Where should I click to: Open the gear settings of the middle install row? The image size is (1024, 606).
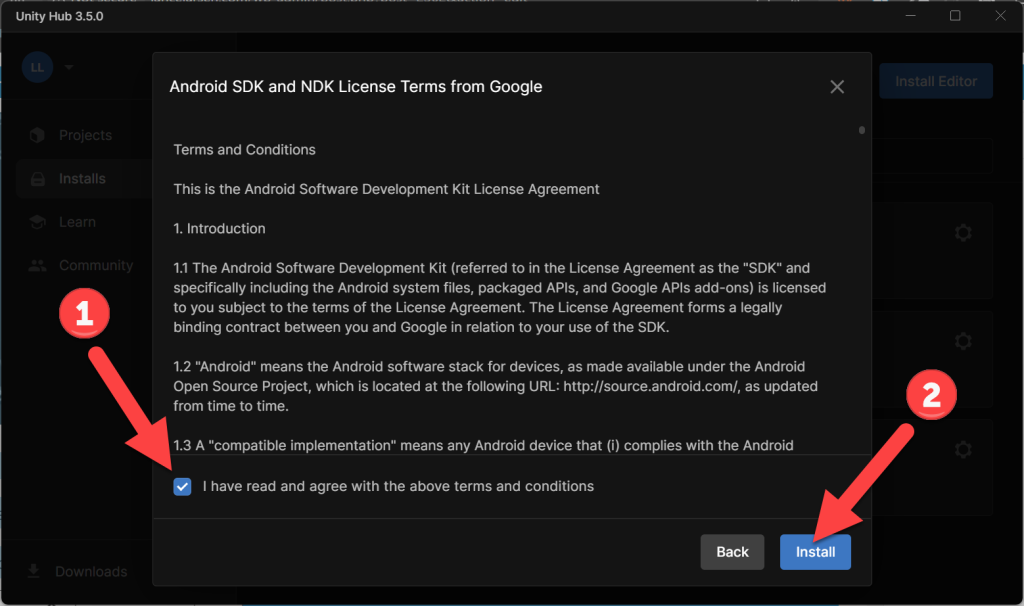point(963,341)
